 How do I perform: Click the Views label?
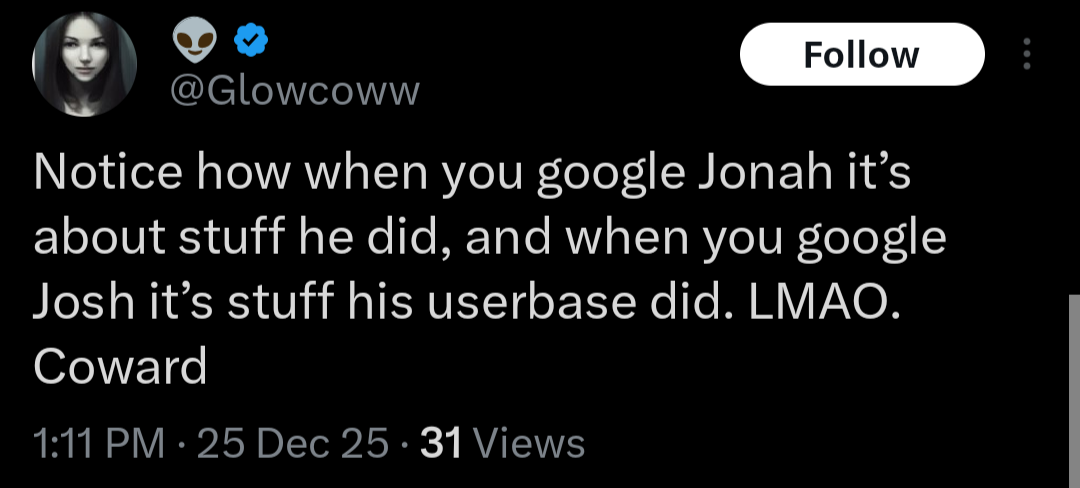click(528, 442)
